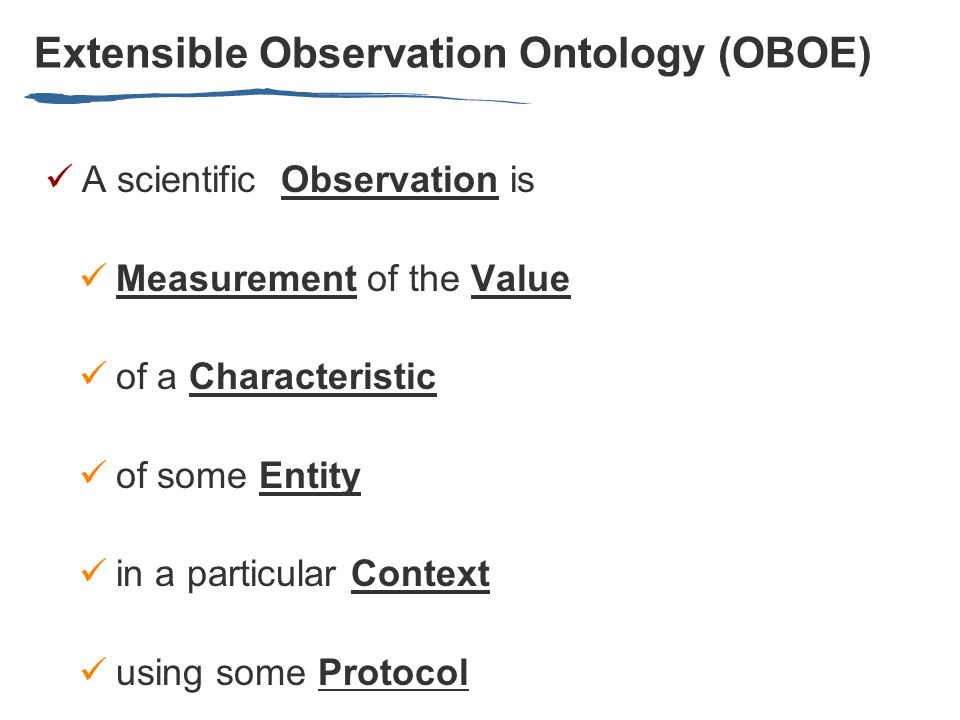Click the underlined word Entity
The height and width of the screenshot is (720, 960).
pyautogui.click(x=310, y=478)
